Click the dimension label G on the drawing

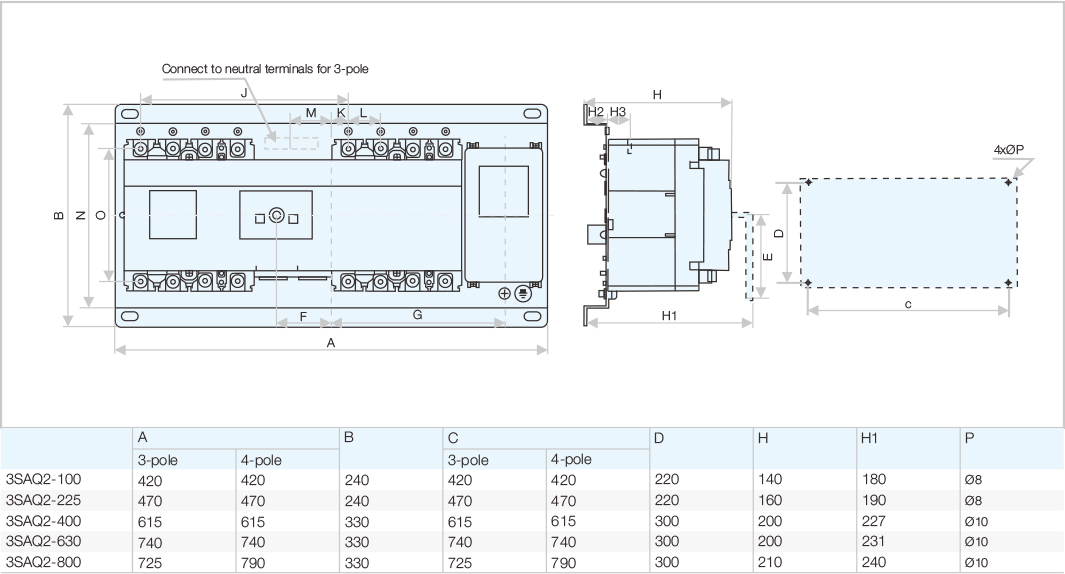(417, 315)
